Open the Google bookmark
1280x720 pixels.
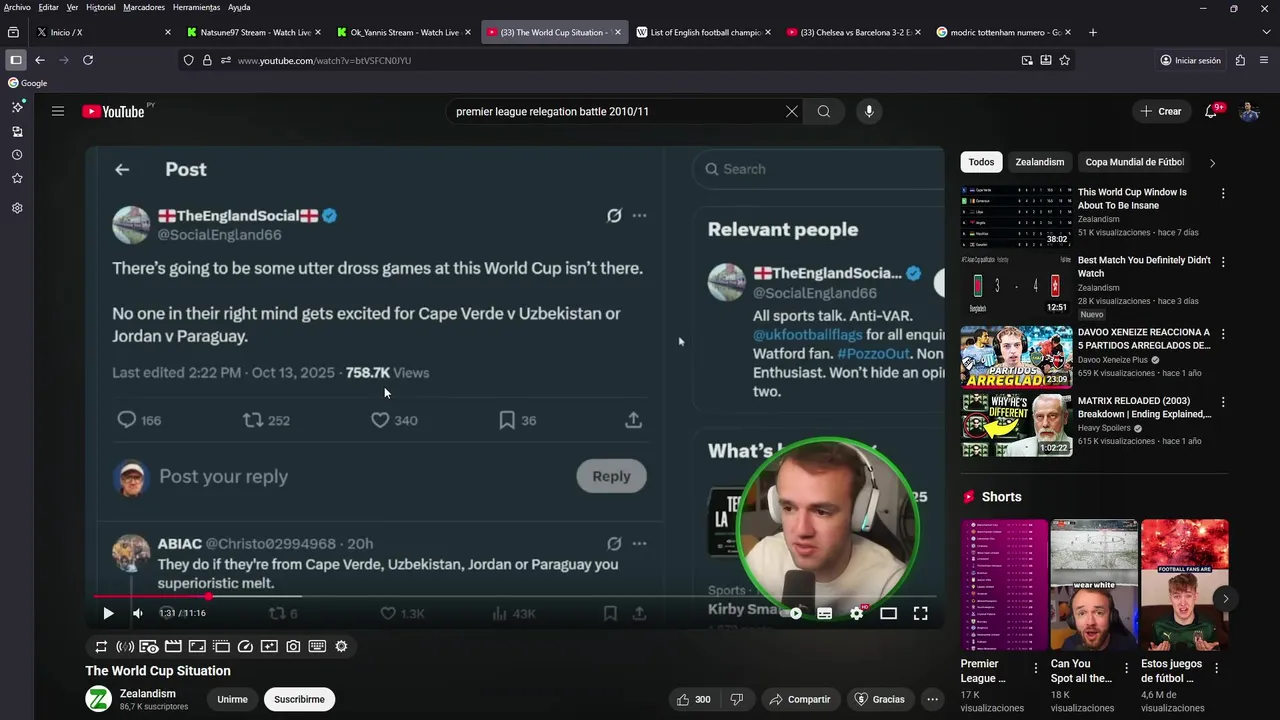coord(28,83)
